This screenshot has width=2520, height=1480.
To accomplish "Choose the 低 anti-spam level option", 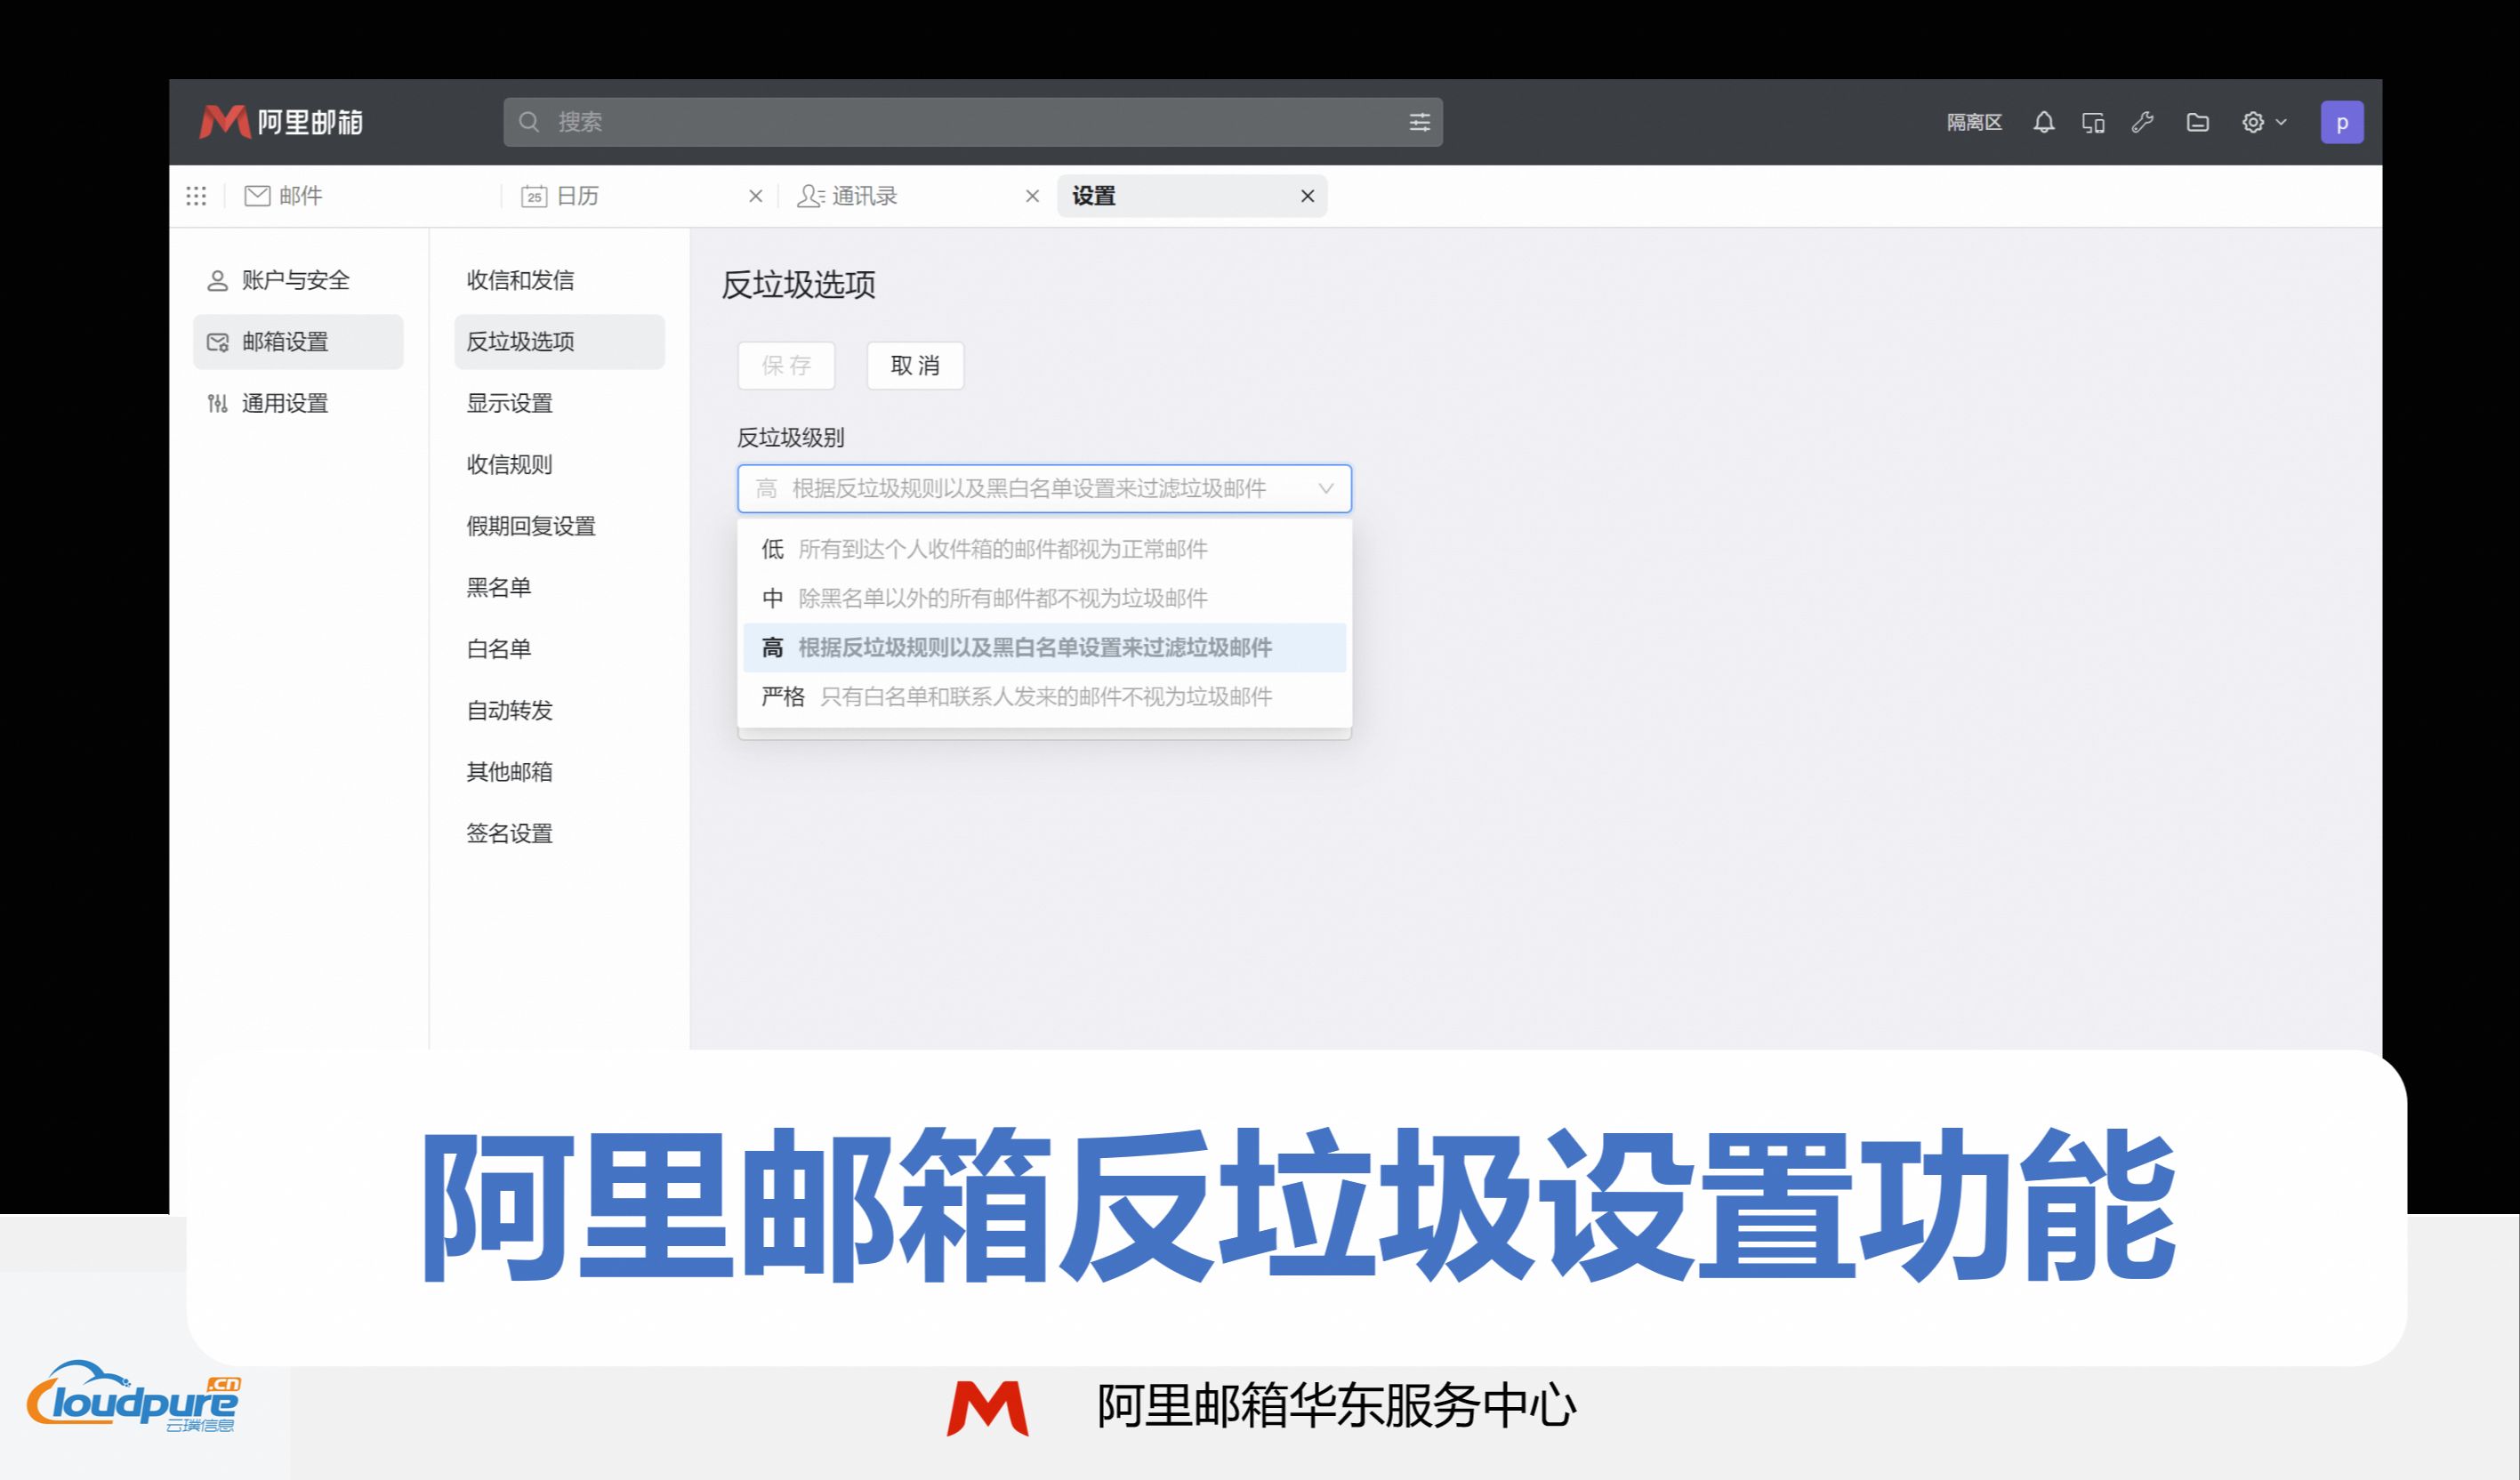I will coord(1044,549).
